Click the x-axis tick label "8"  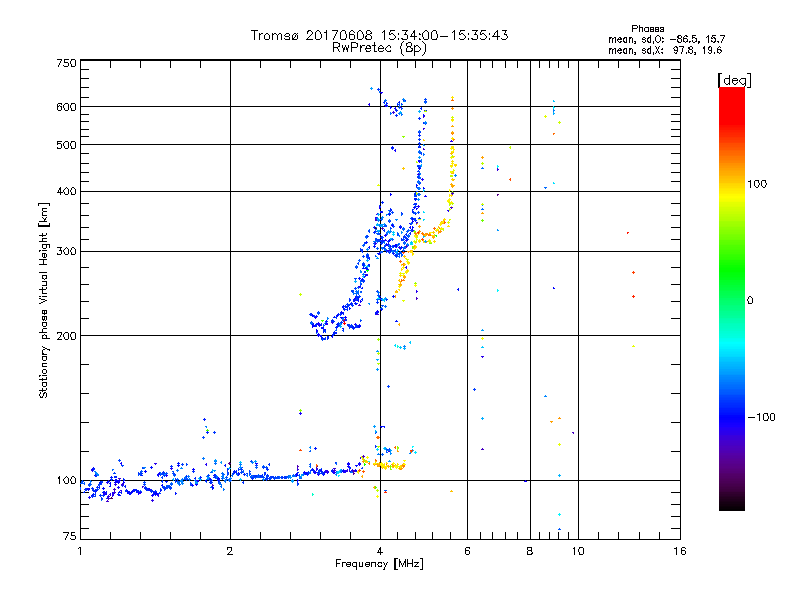tap(530, 551)
